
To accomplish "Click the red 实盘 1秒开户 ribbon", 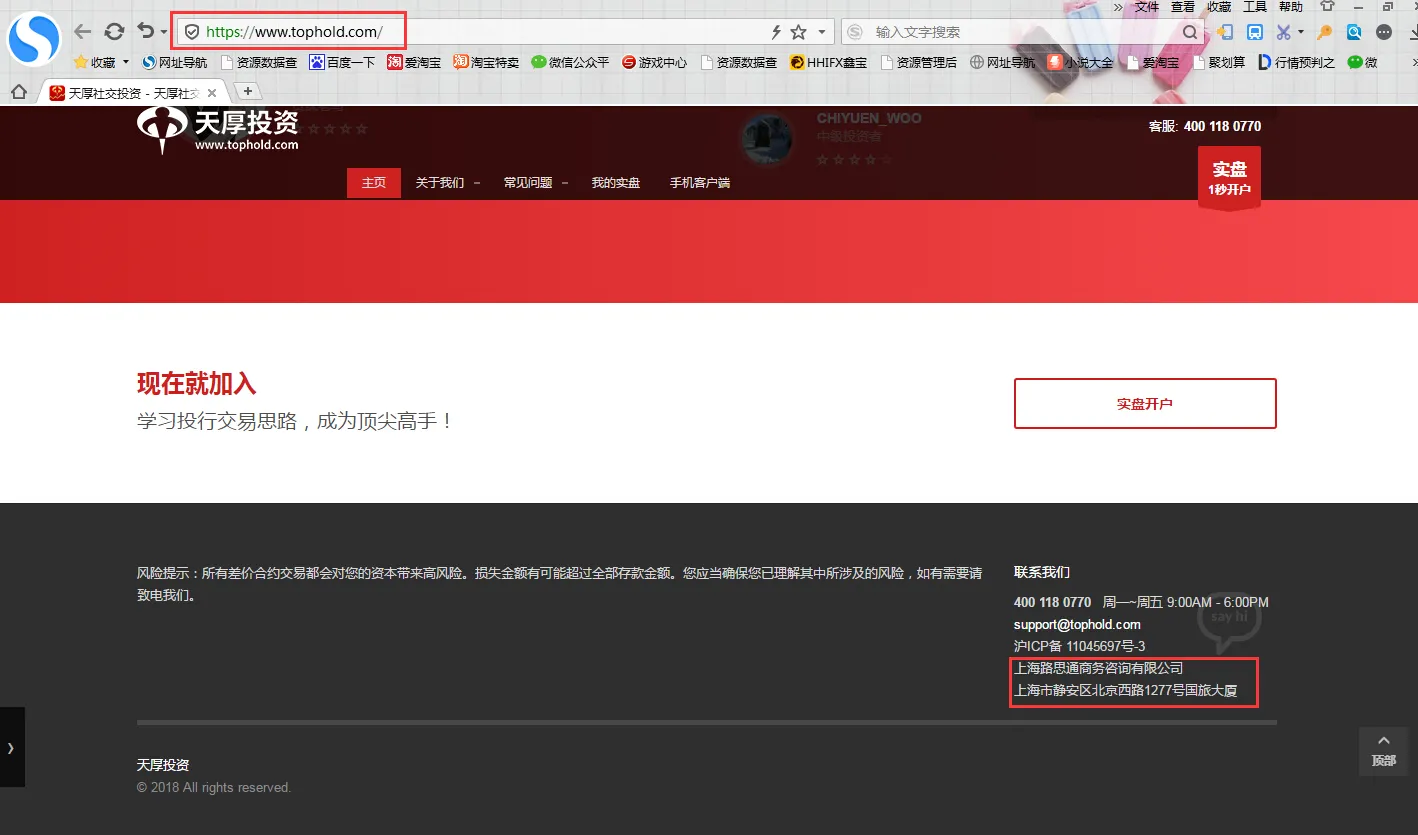I will tap(1229, 178).
